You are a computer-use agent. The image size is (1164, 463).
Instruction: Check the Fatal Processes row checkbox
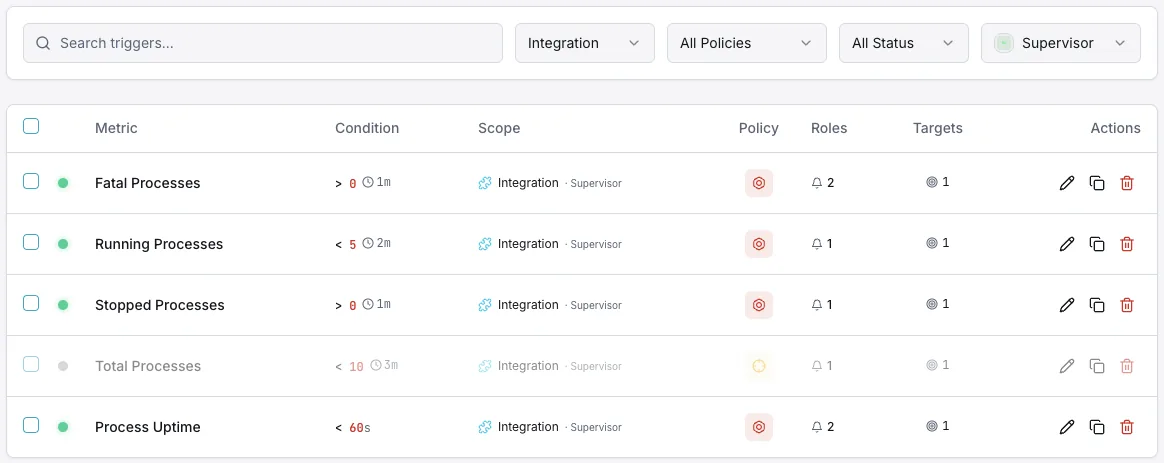[31, 181]
